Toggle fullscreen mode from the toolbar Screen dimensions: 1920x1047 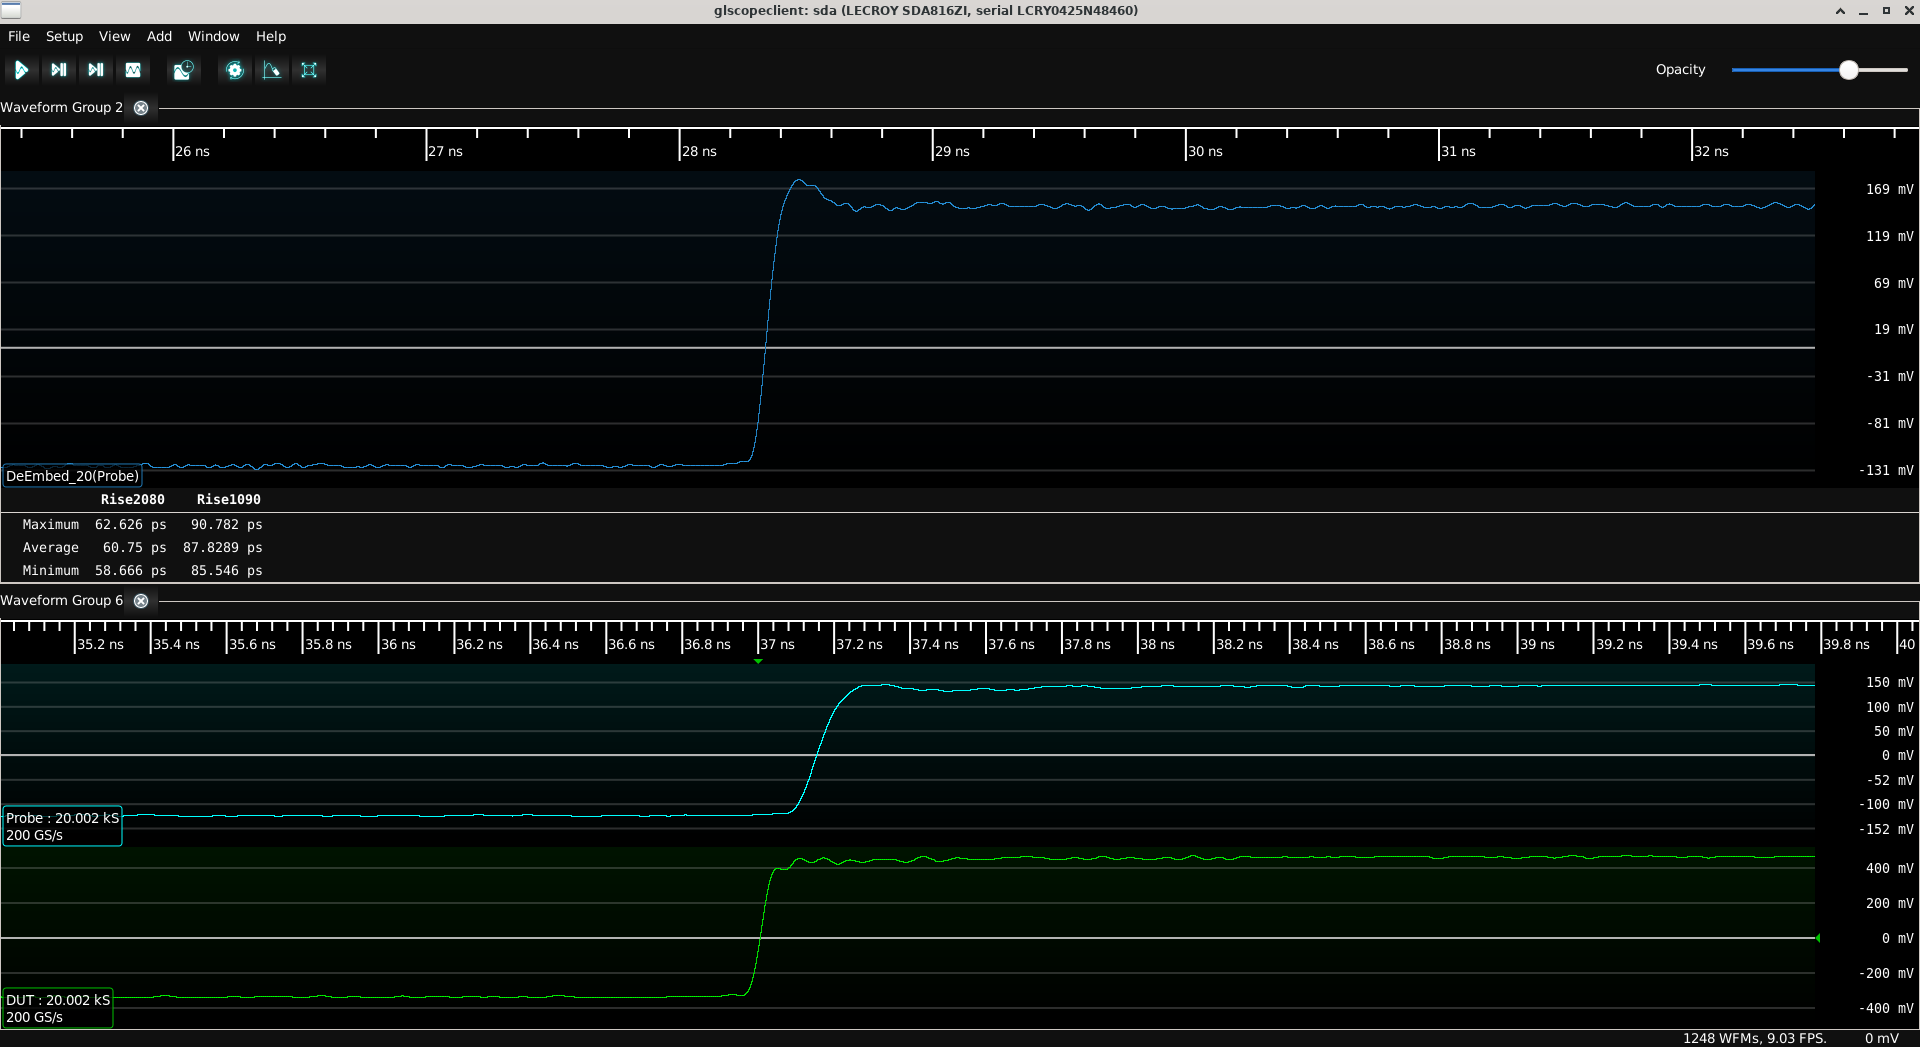[x=309, y=70]
